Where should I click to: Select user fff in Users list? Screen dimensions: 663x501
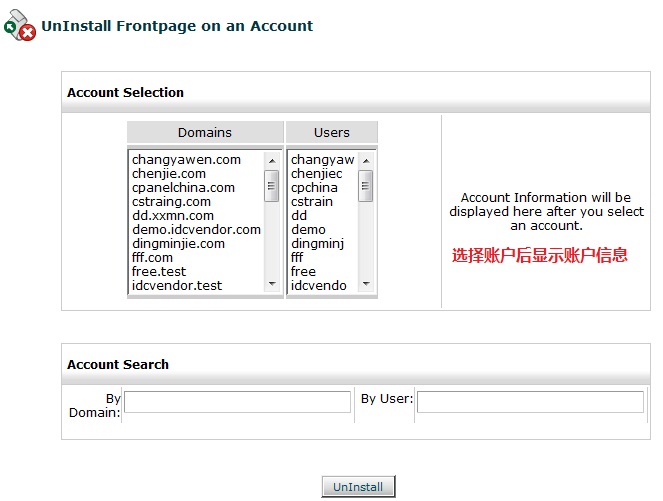[x=297, y=257]
